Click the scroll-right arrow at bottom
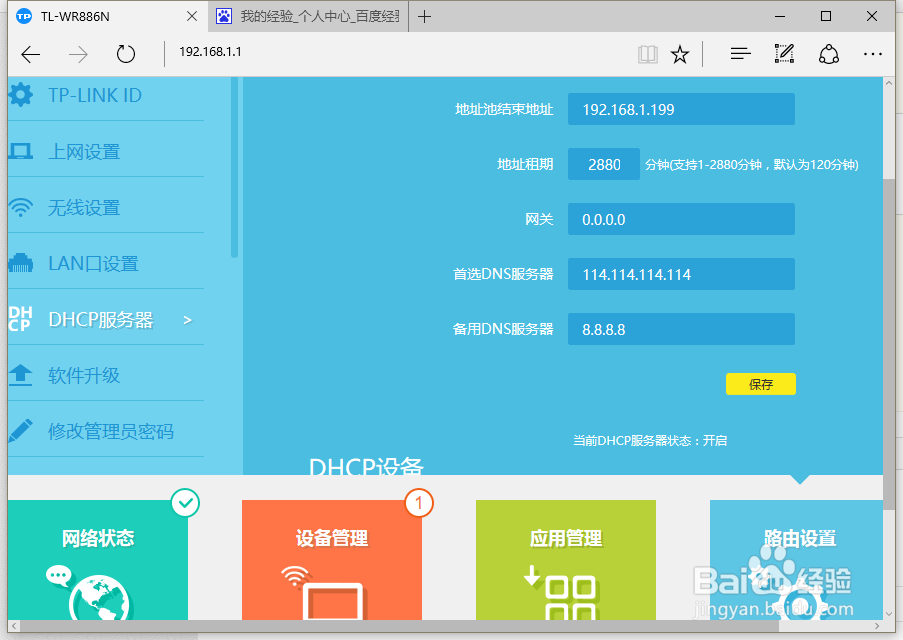Image resolution: width=903 pixels, height=640 pixels. (877, 626)
